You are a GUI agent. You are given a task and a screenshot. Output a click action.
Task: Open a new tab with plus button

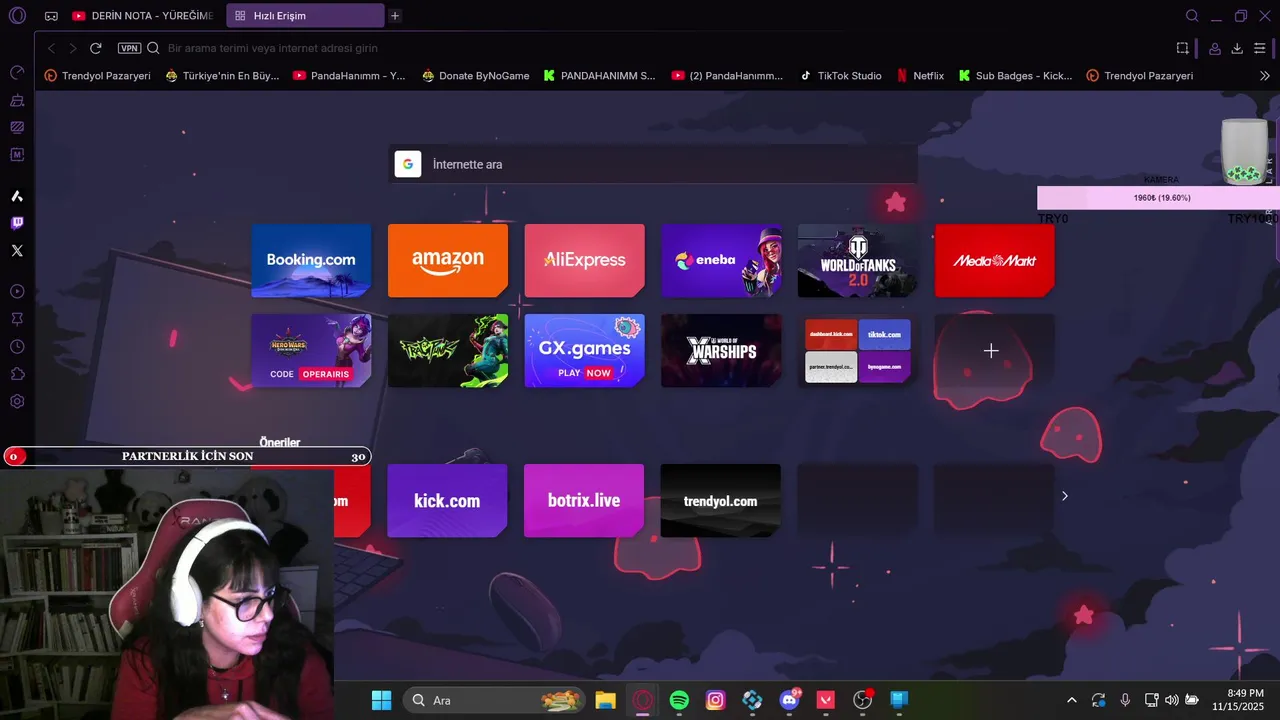[x=395, y=16]
